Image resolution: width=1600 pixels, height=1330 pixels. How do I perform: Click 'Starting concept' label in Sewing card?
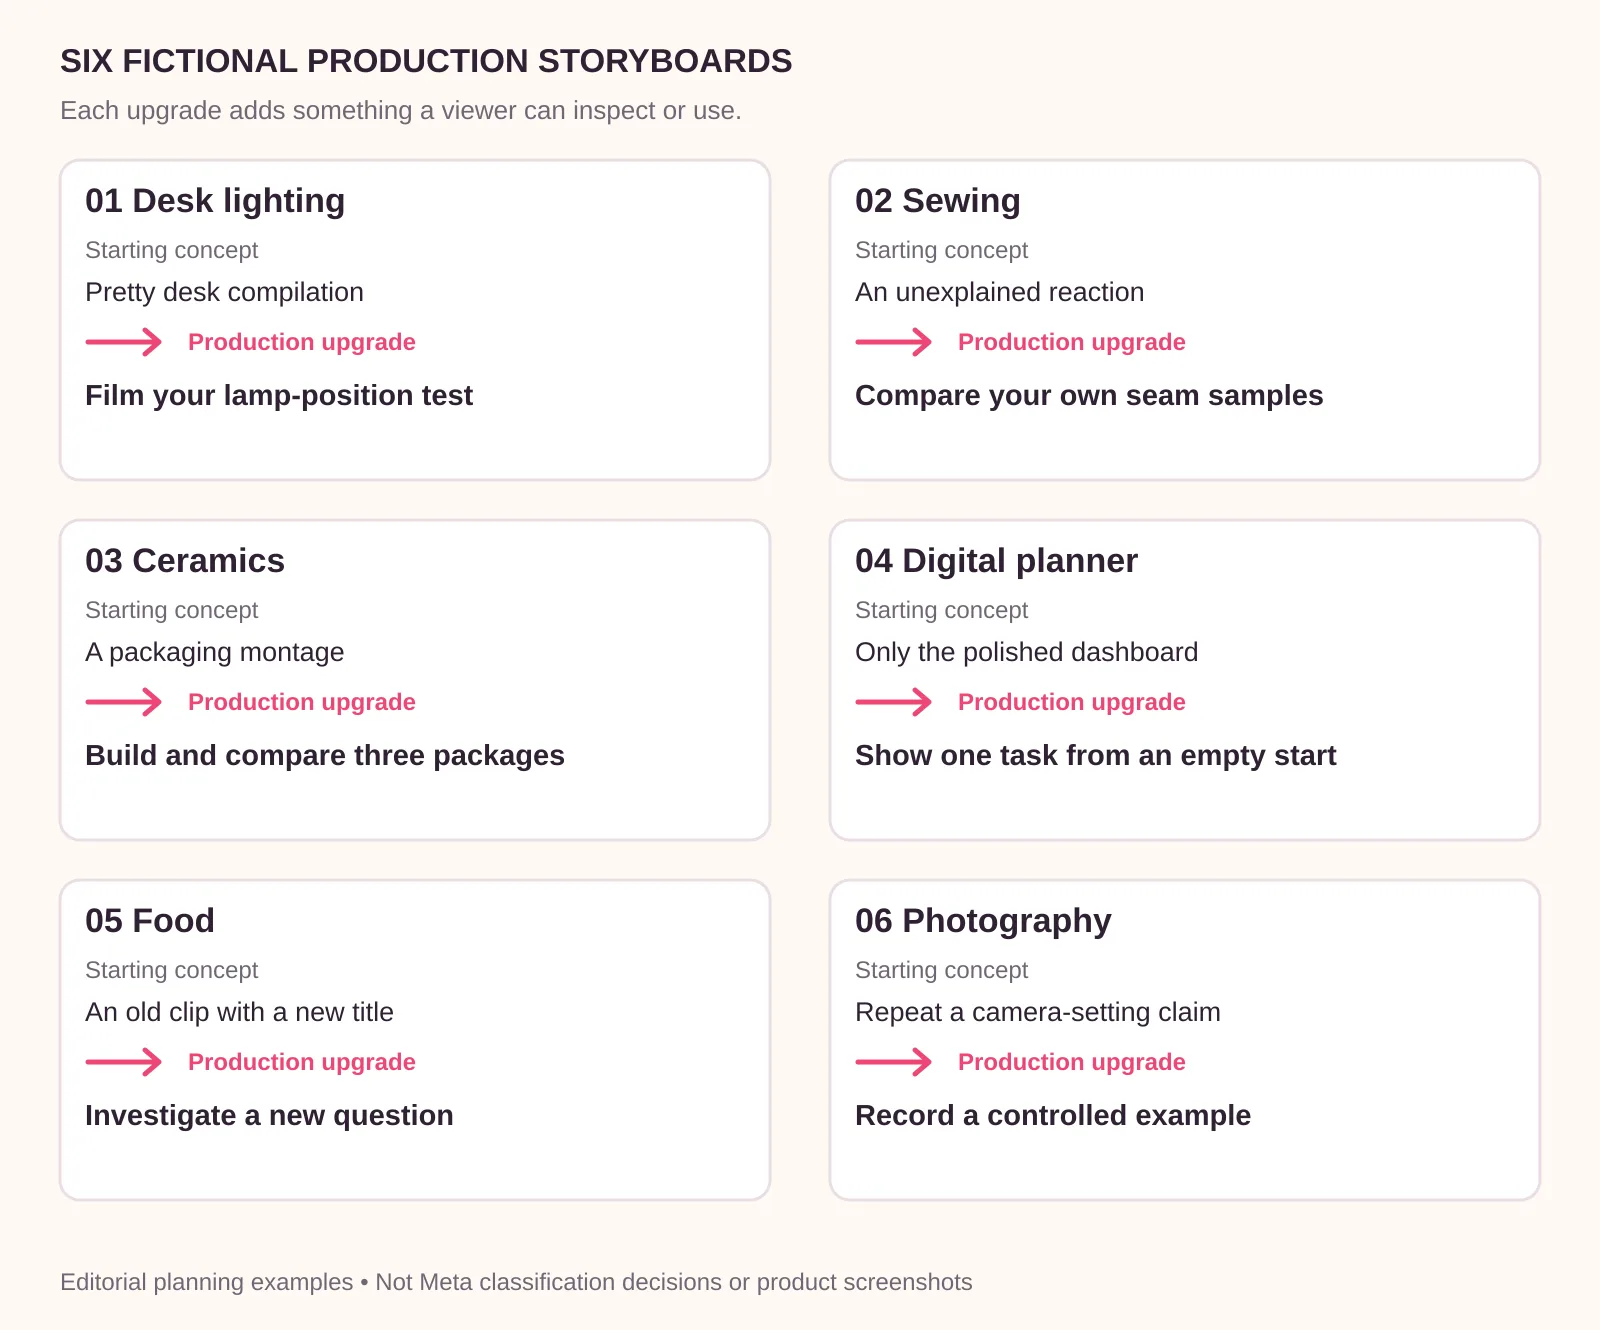(942, 250)
